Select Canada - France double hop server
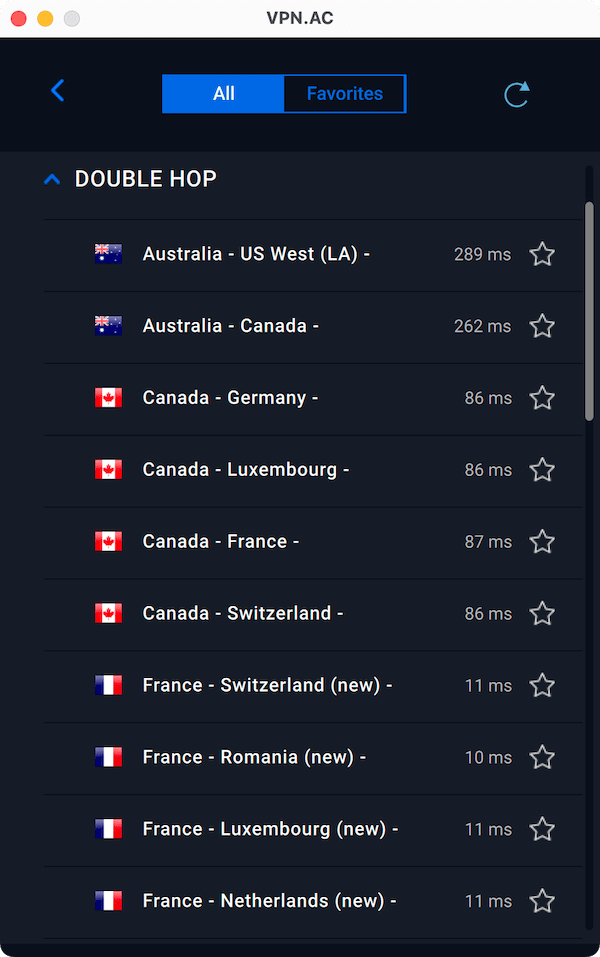The image size is (600, 957). pos(221,542)
